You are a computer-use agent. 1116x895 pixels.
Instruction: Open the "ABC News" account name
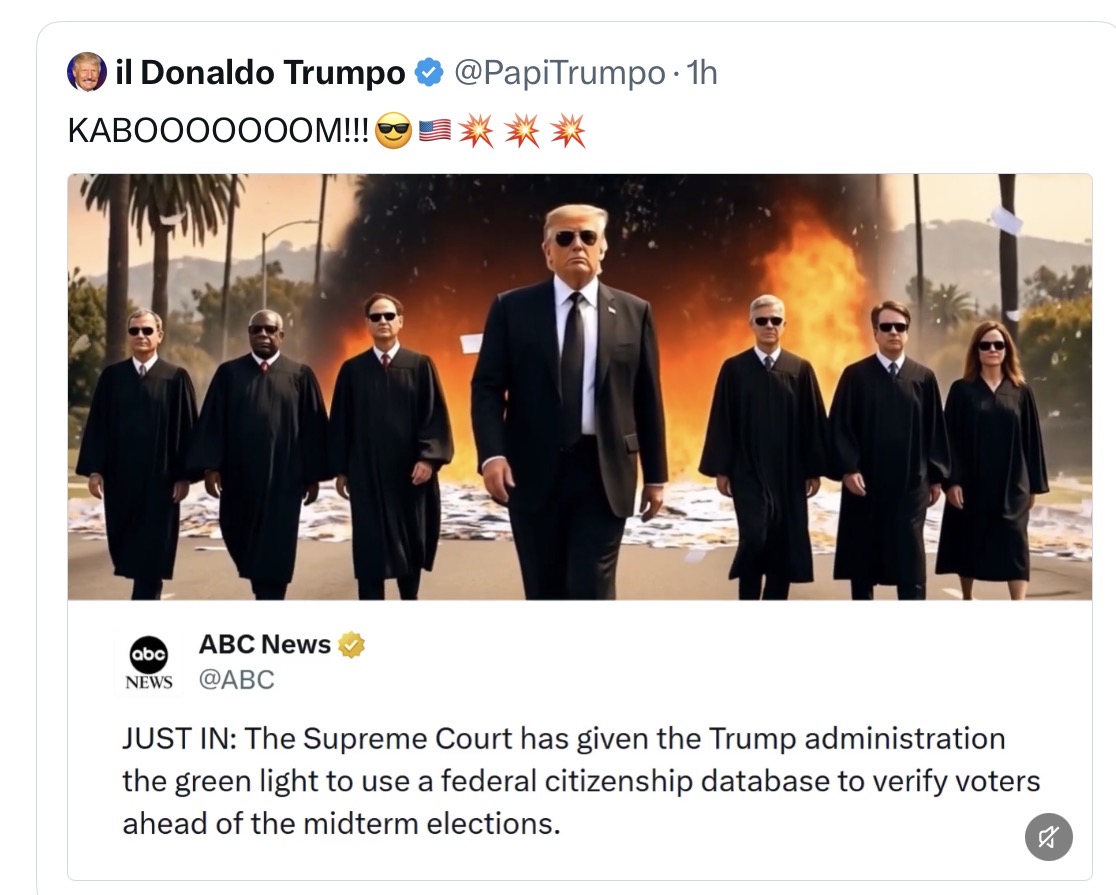coord(265,644)
